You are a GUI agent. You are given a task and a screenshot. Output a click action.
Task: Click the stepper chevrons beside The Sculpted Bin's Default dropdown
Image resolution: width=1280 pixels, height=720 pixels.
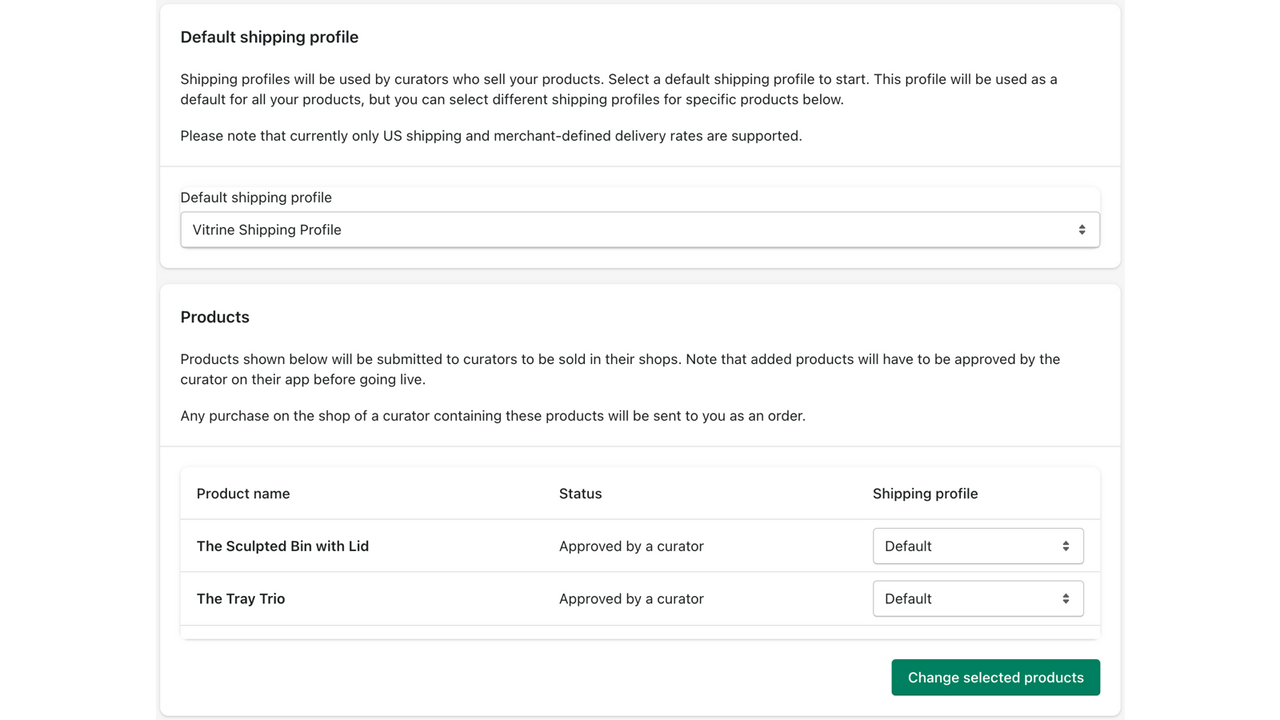(1064, 546)
